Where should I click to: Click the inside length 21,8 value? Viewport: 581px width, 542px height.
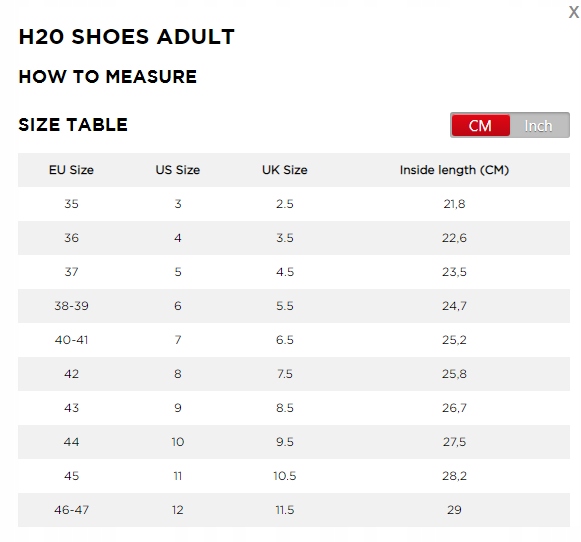(x=454, y=204)
